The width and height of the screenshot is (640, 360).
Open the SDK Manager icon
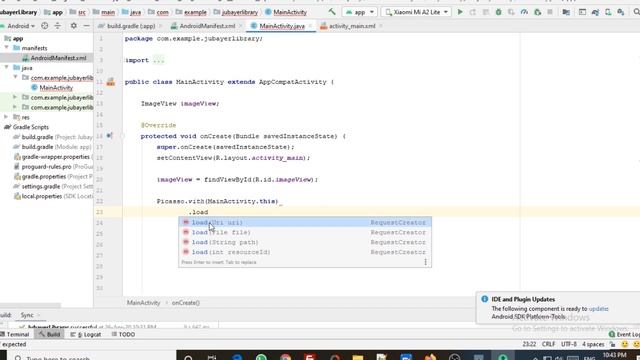pos(620,12)
